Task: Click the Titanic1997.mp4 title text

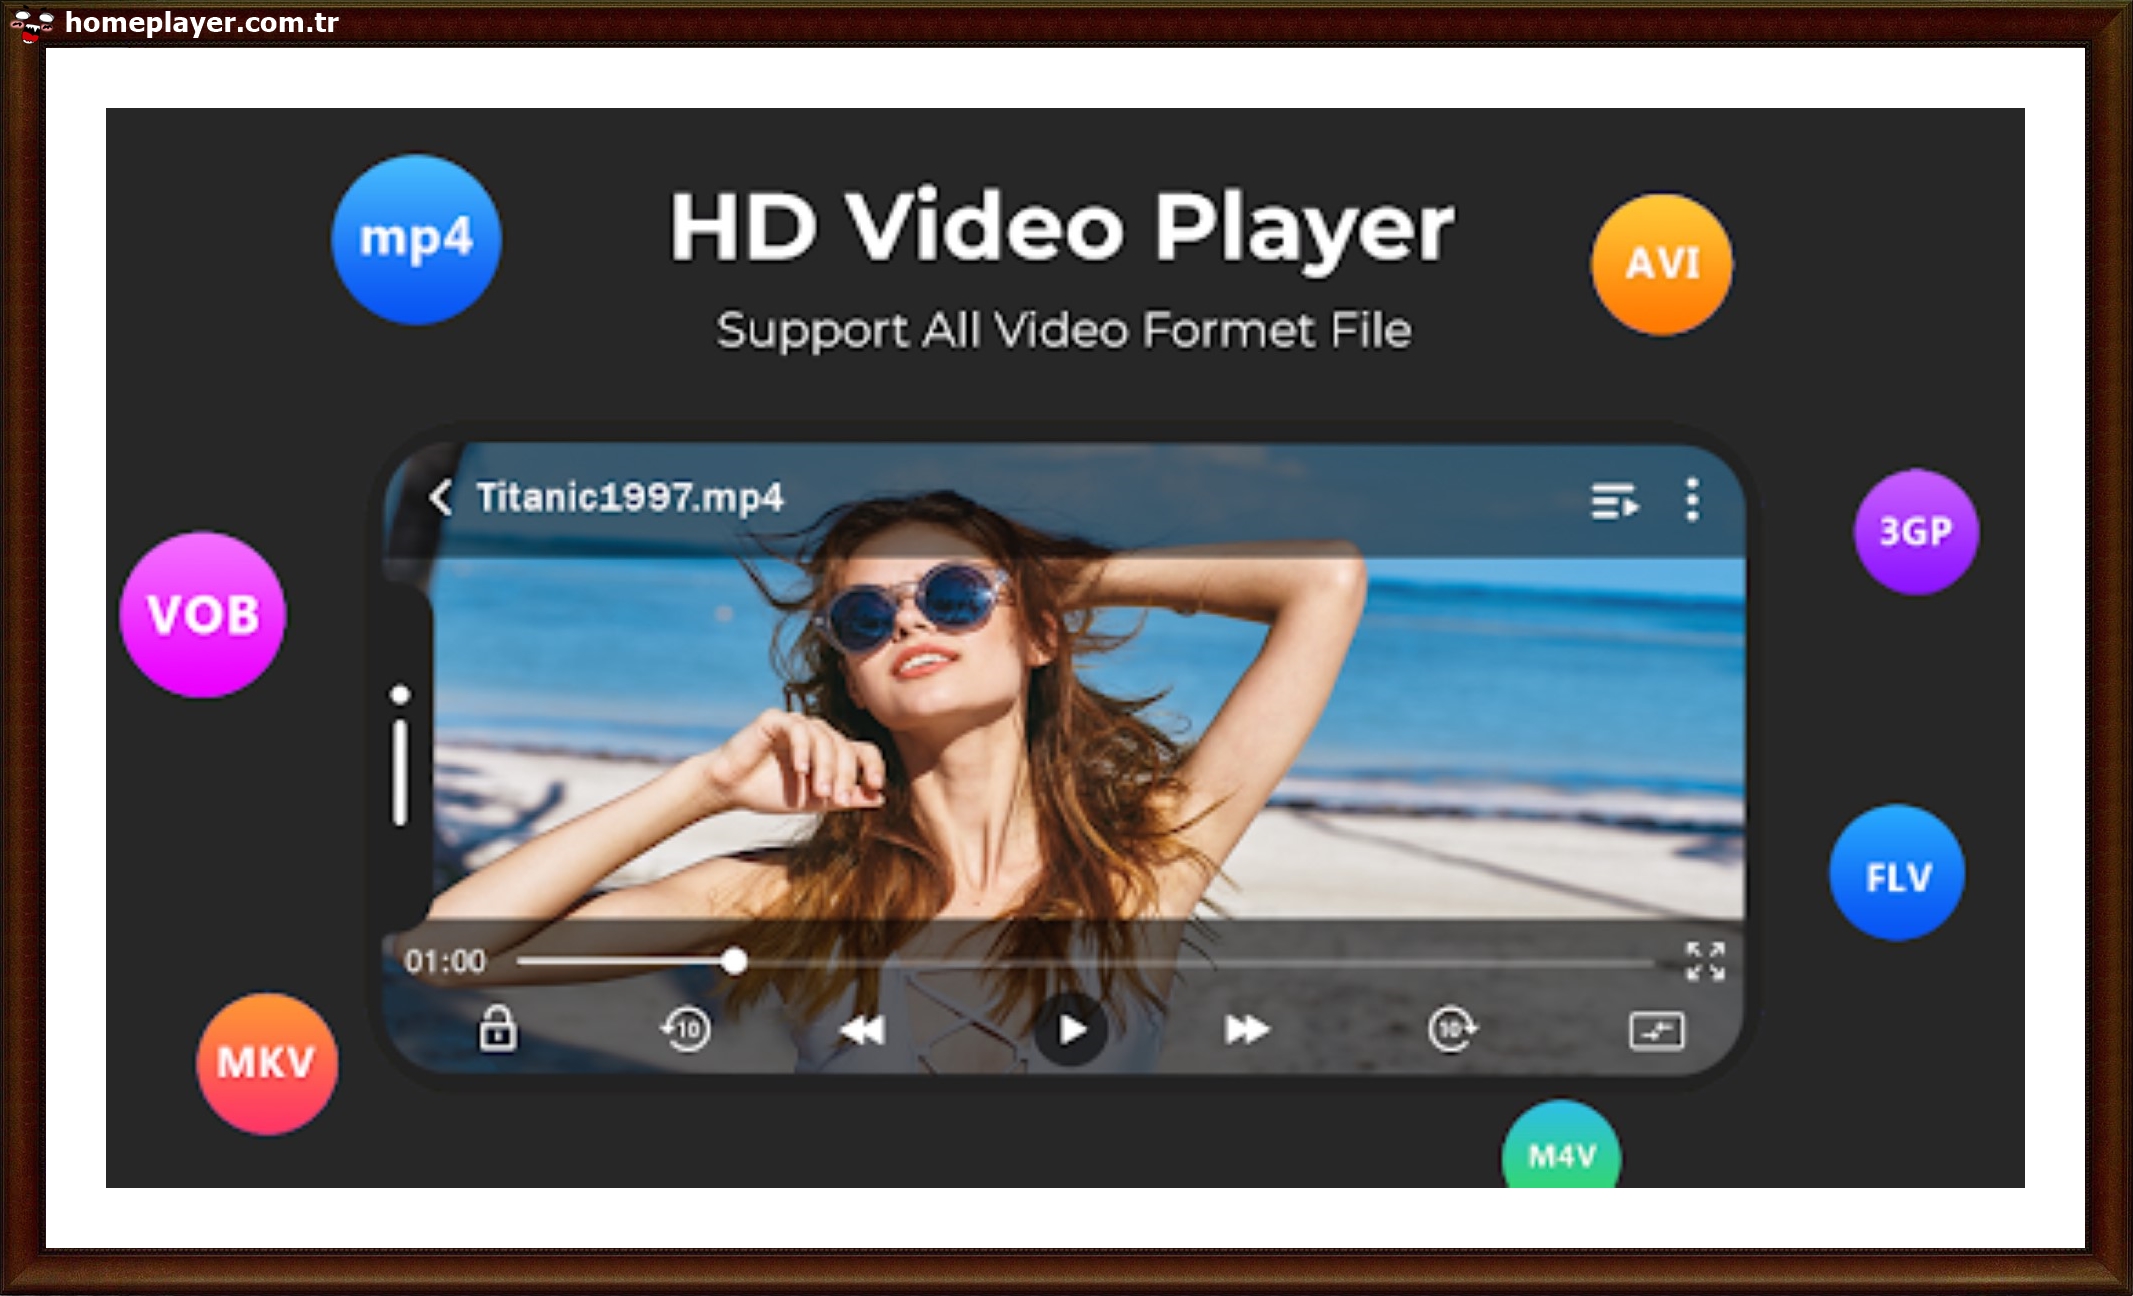Action: (x=632, y=498)
